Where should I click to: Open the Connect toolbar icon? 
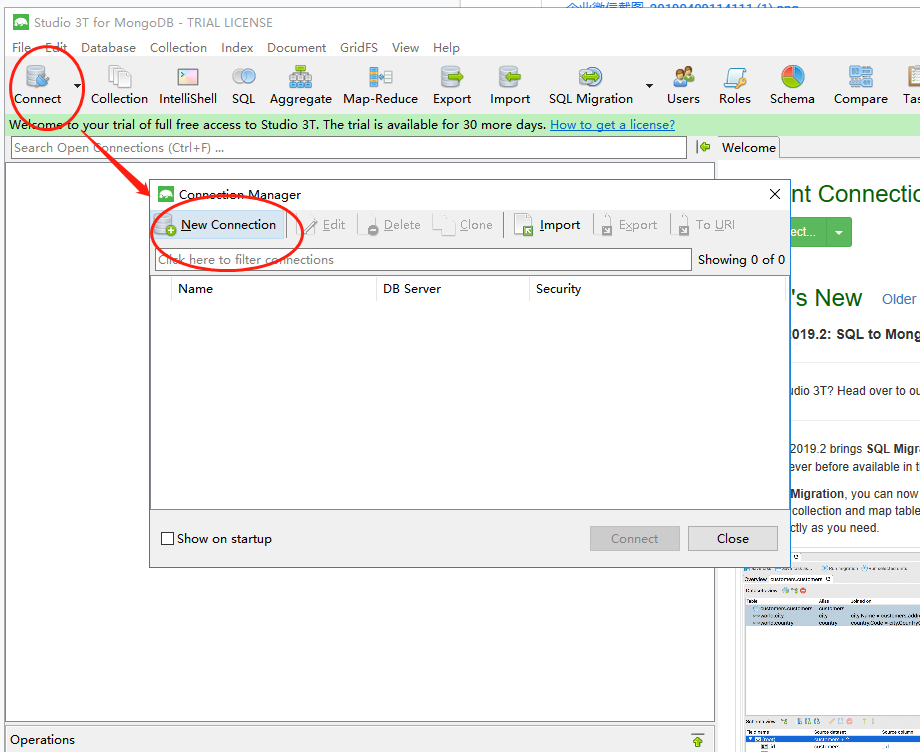click(x=38, y=85)
